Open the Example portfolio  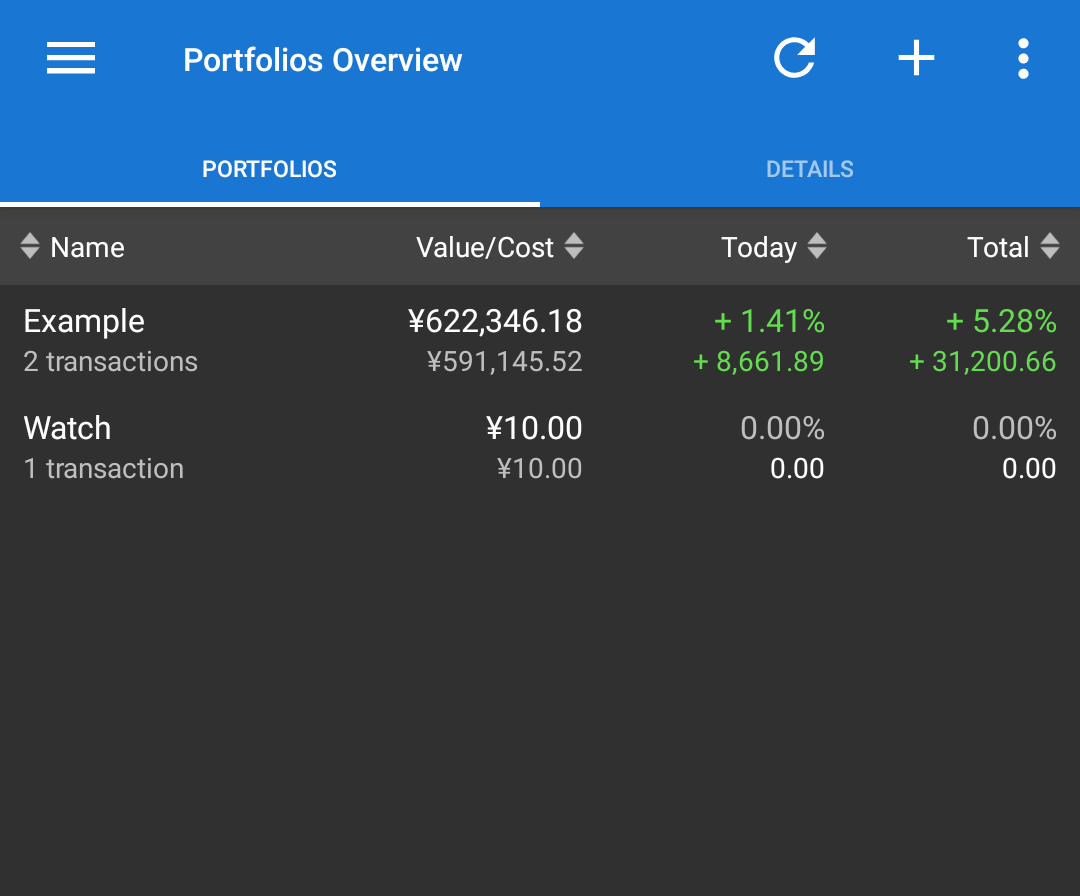[84, 322]
